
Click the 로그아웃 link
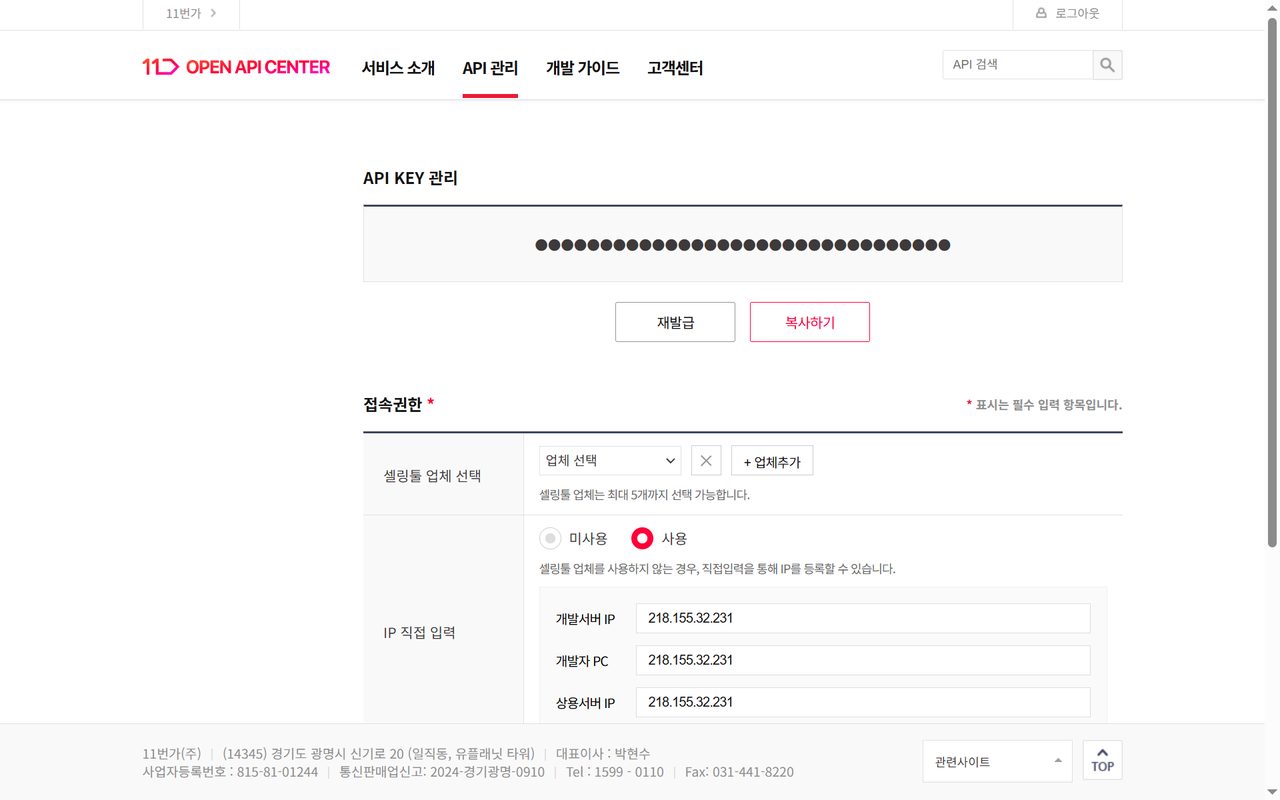(x=1077, y=13)
